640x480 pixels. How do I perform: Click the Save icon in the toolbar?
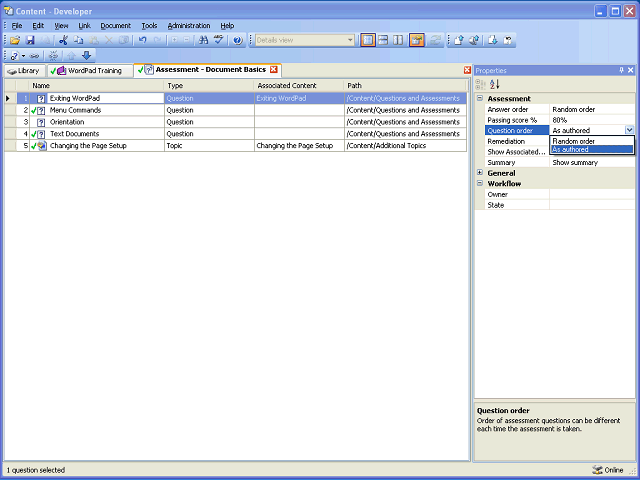tap(30, 40)
